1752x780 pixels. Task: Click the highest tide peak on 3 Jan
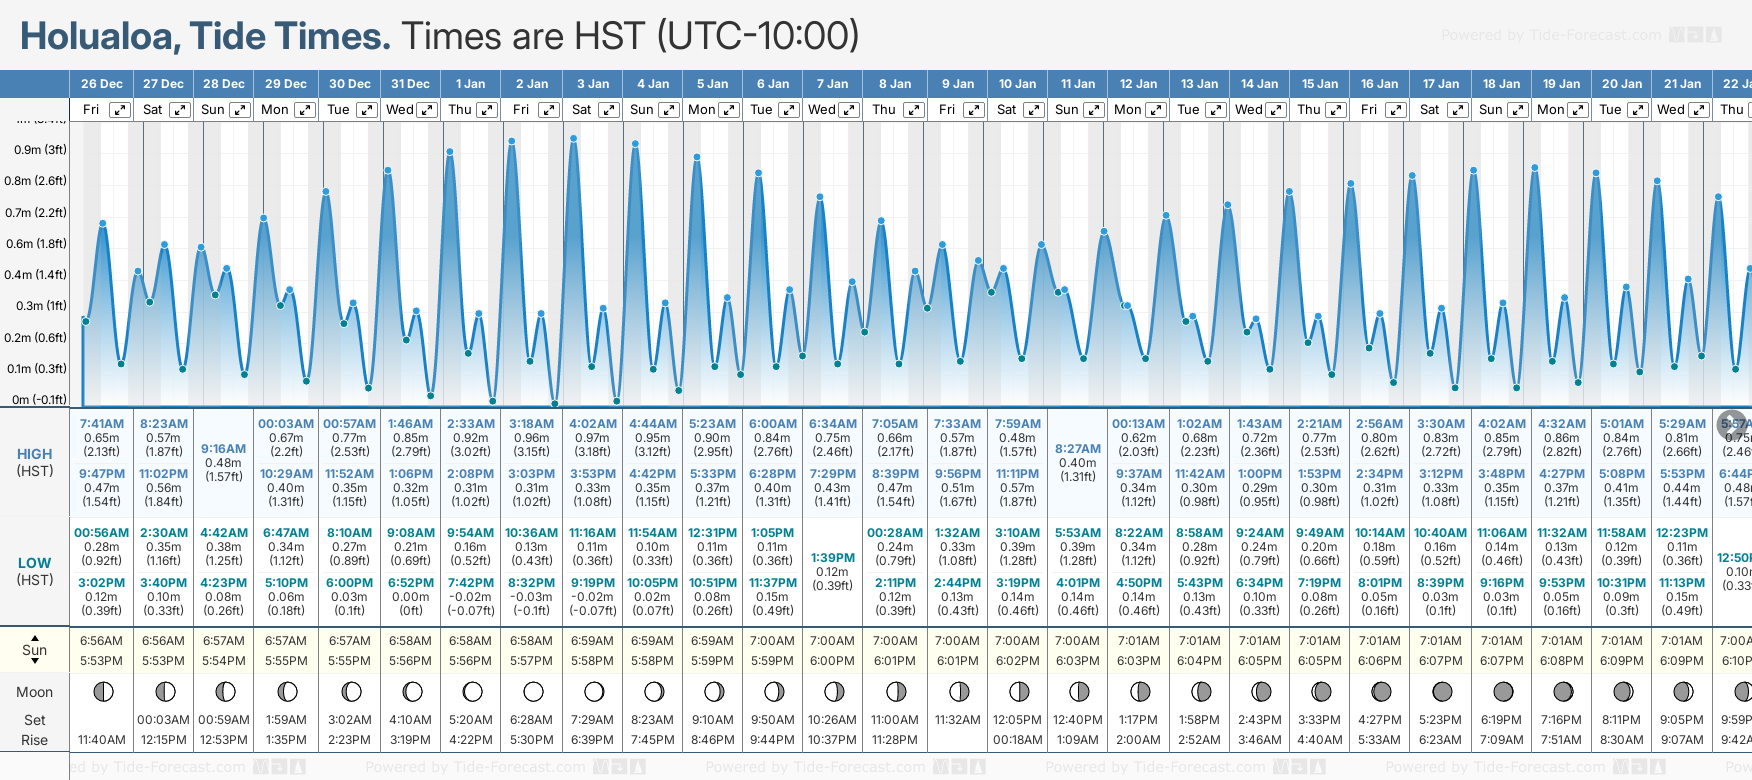tap(573, 138)
